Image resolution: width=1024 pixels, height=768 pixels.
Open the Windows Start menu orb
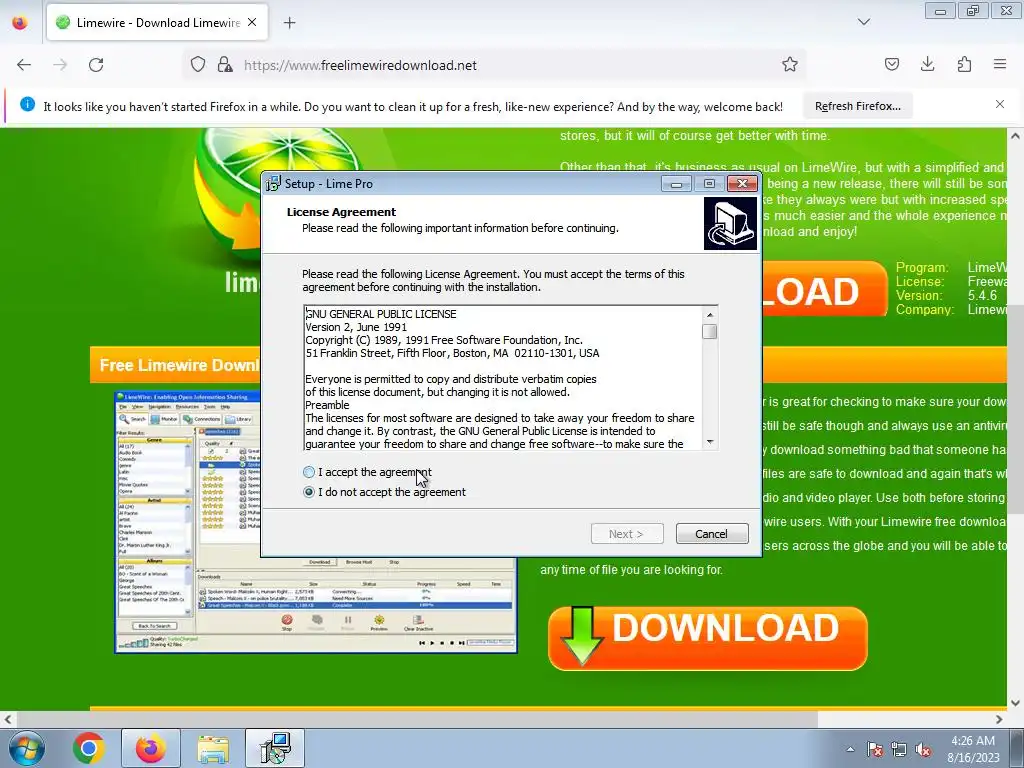point(26,748)
